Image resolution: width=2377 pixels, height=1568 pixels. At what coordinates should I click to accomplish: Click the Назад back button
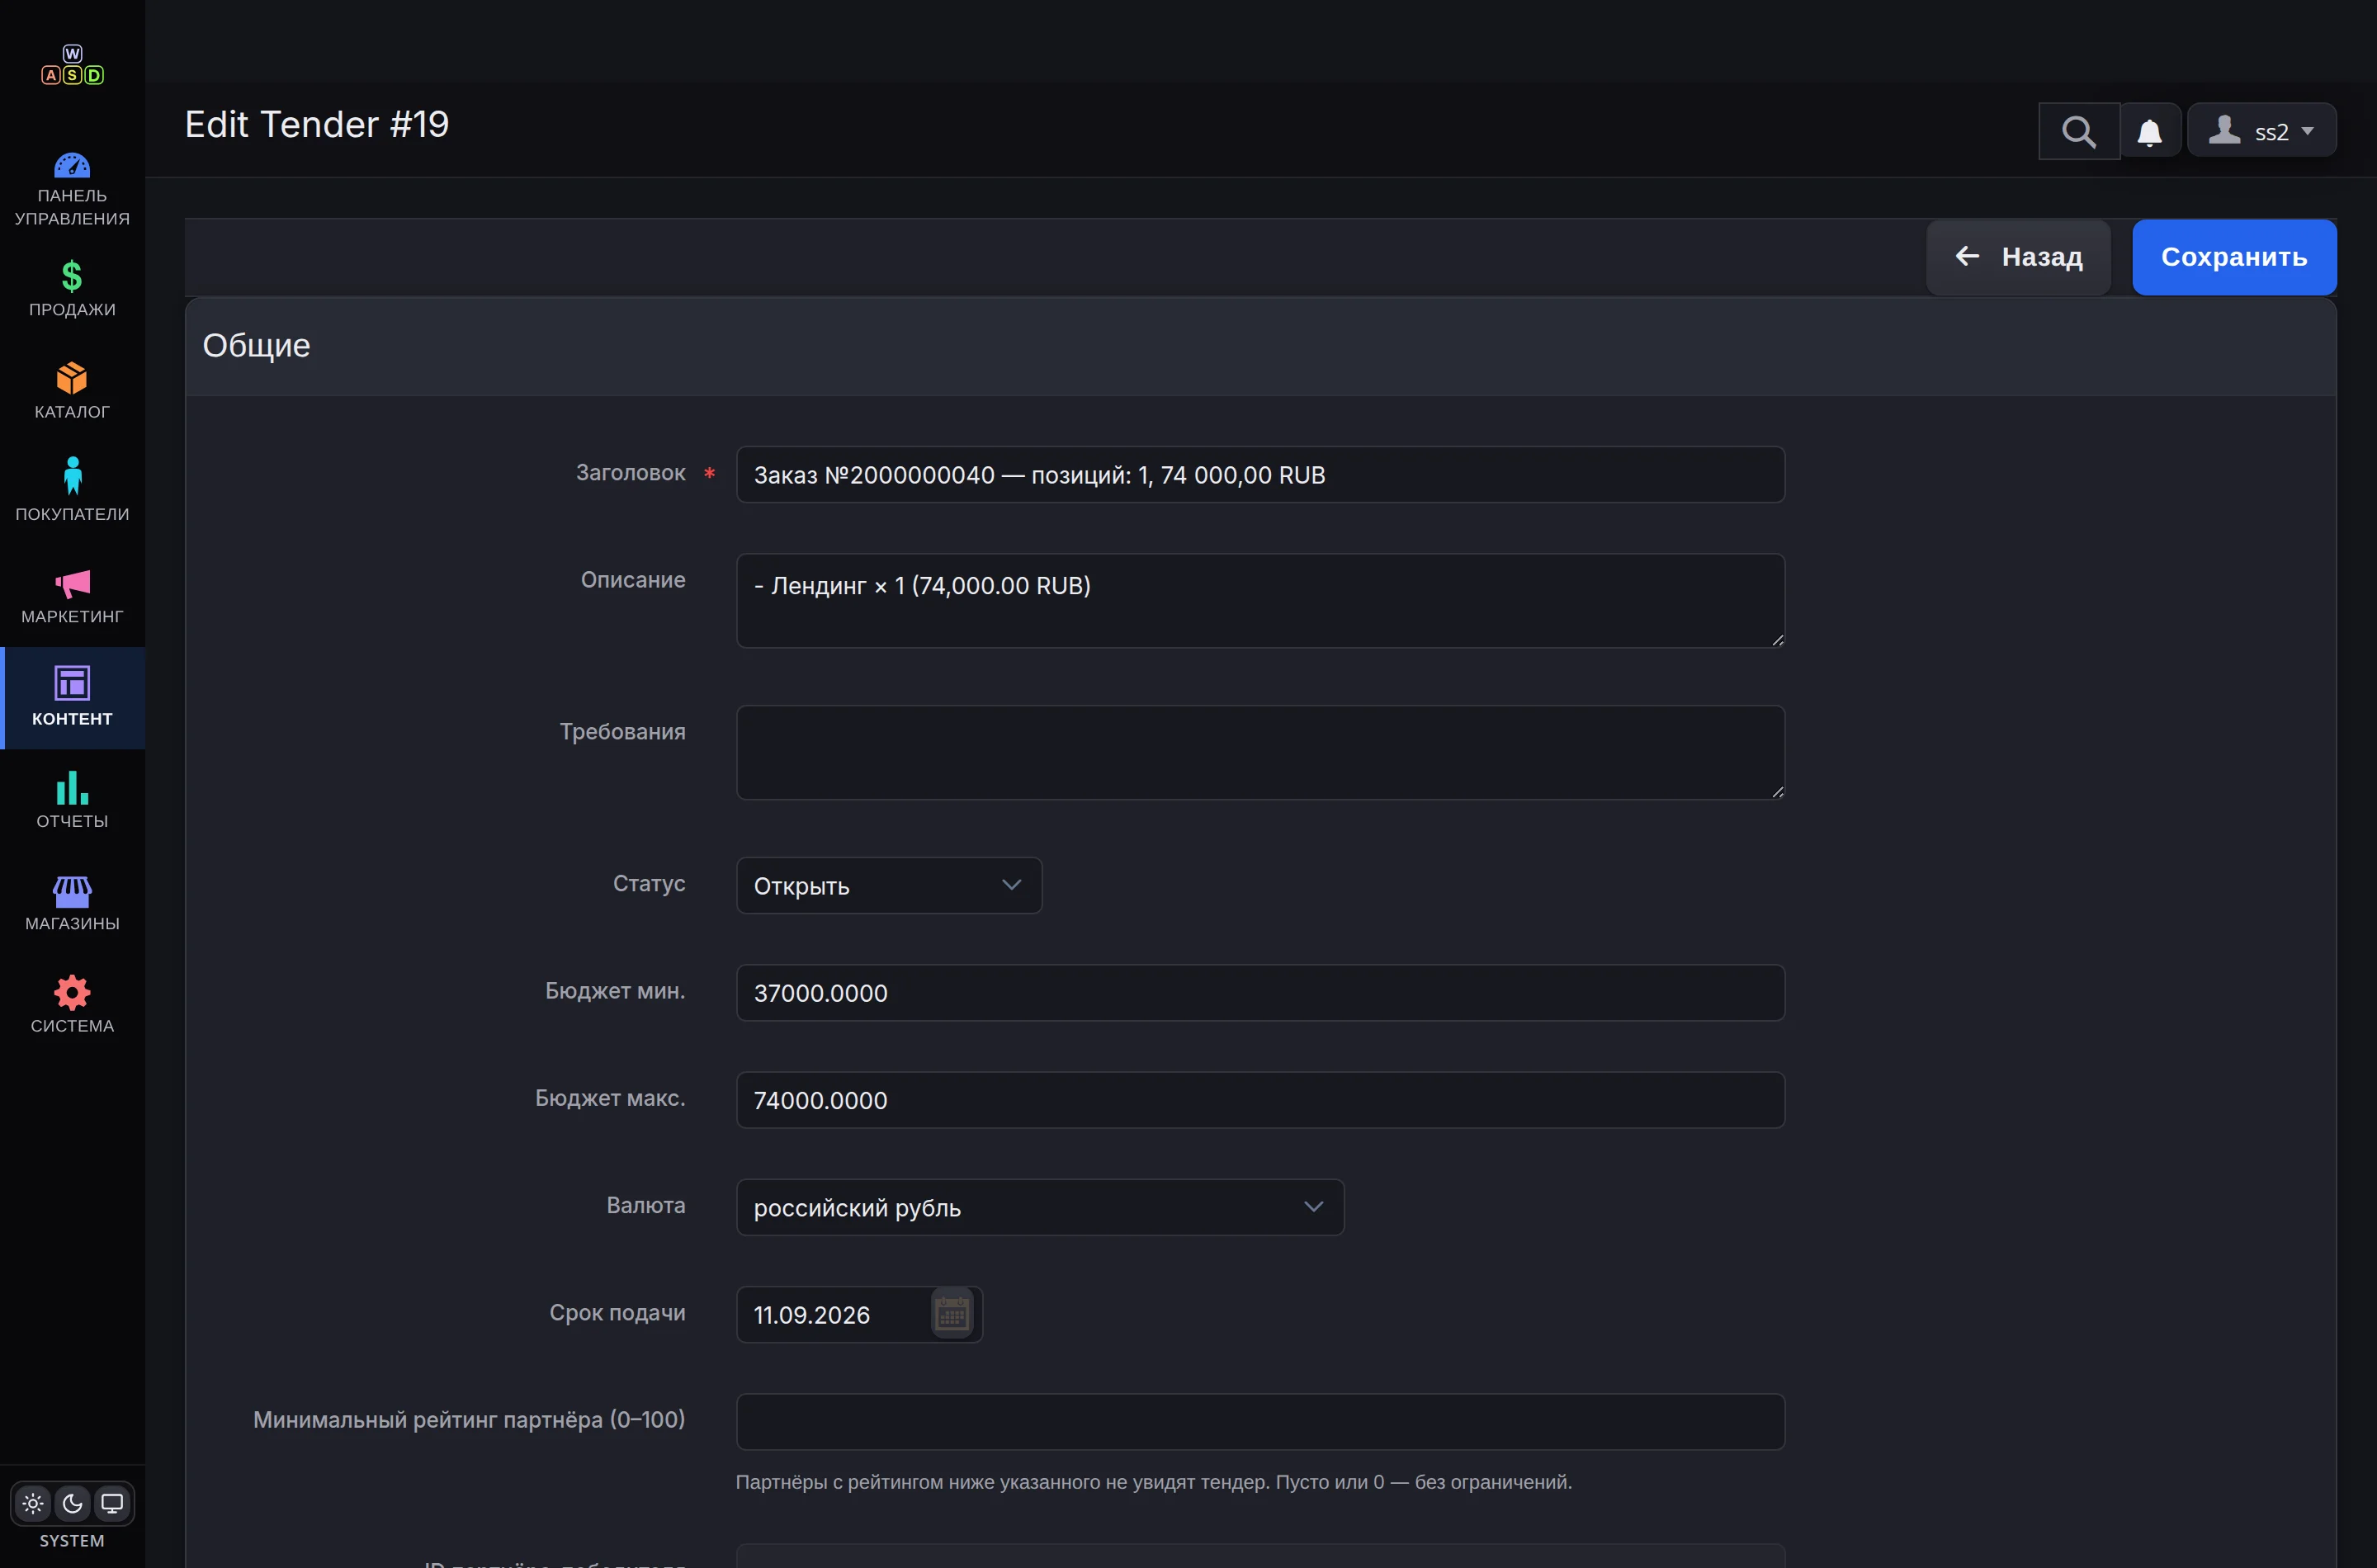pos(2018,257)
